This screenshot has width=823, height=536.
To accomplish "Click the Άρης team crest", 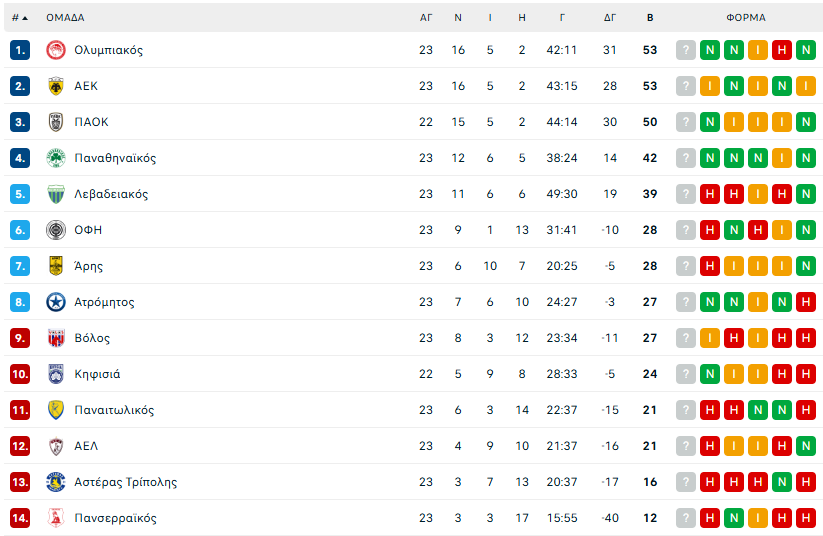I will pos(56,266).
